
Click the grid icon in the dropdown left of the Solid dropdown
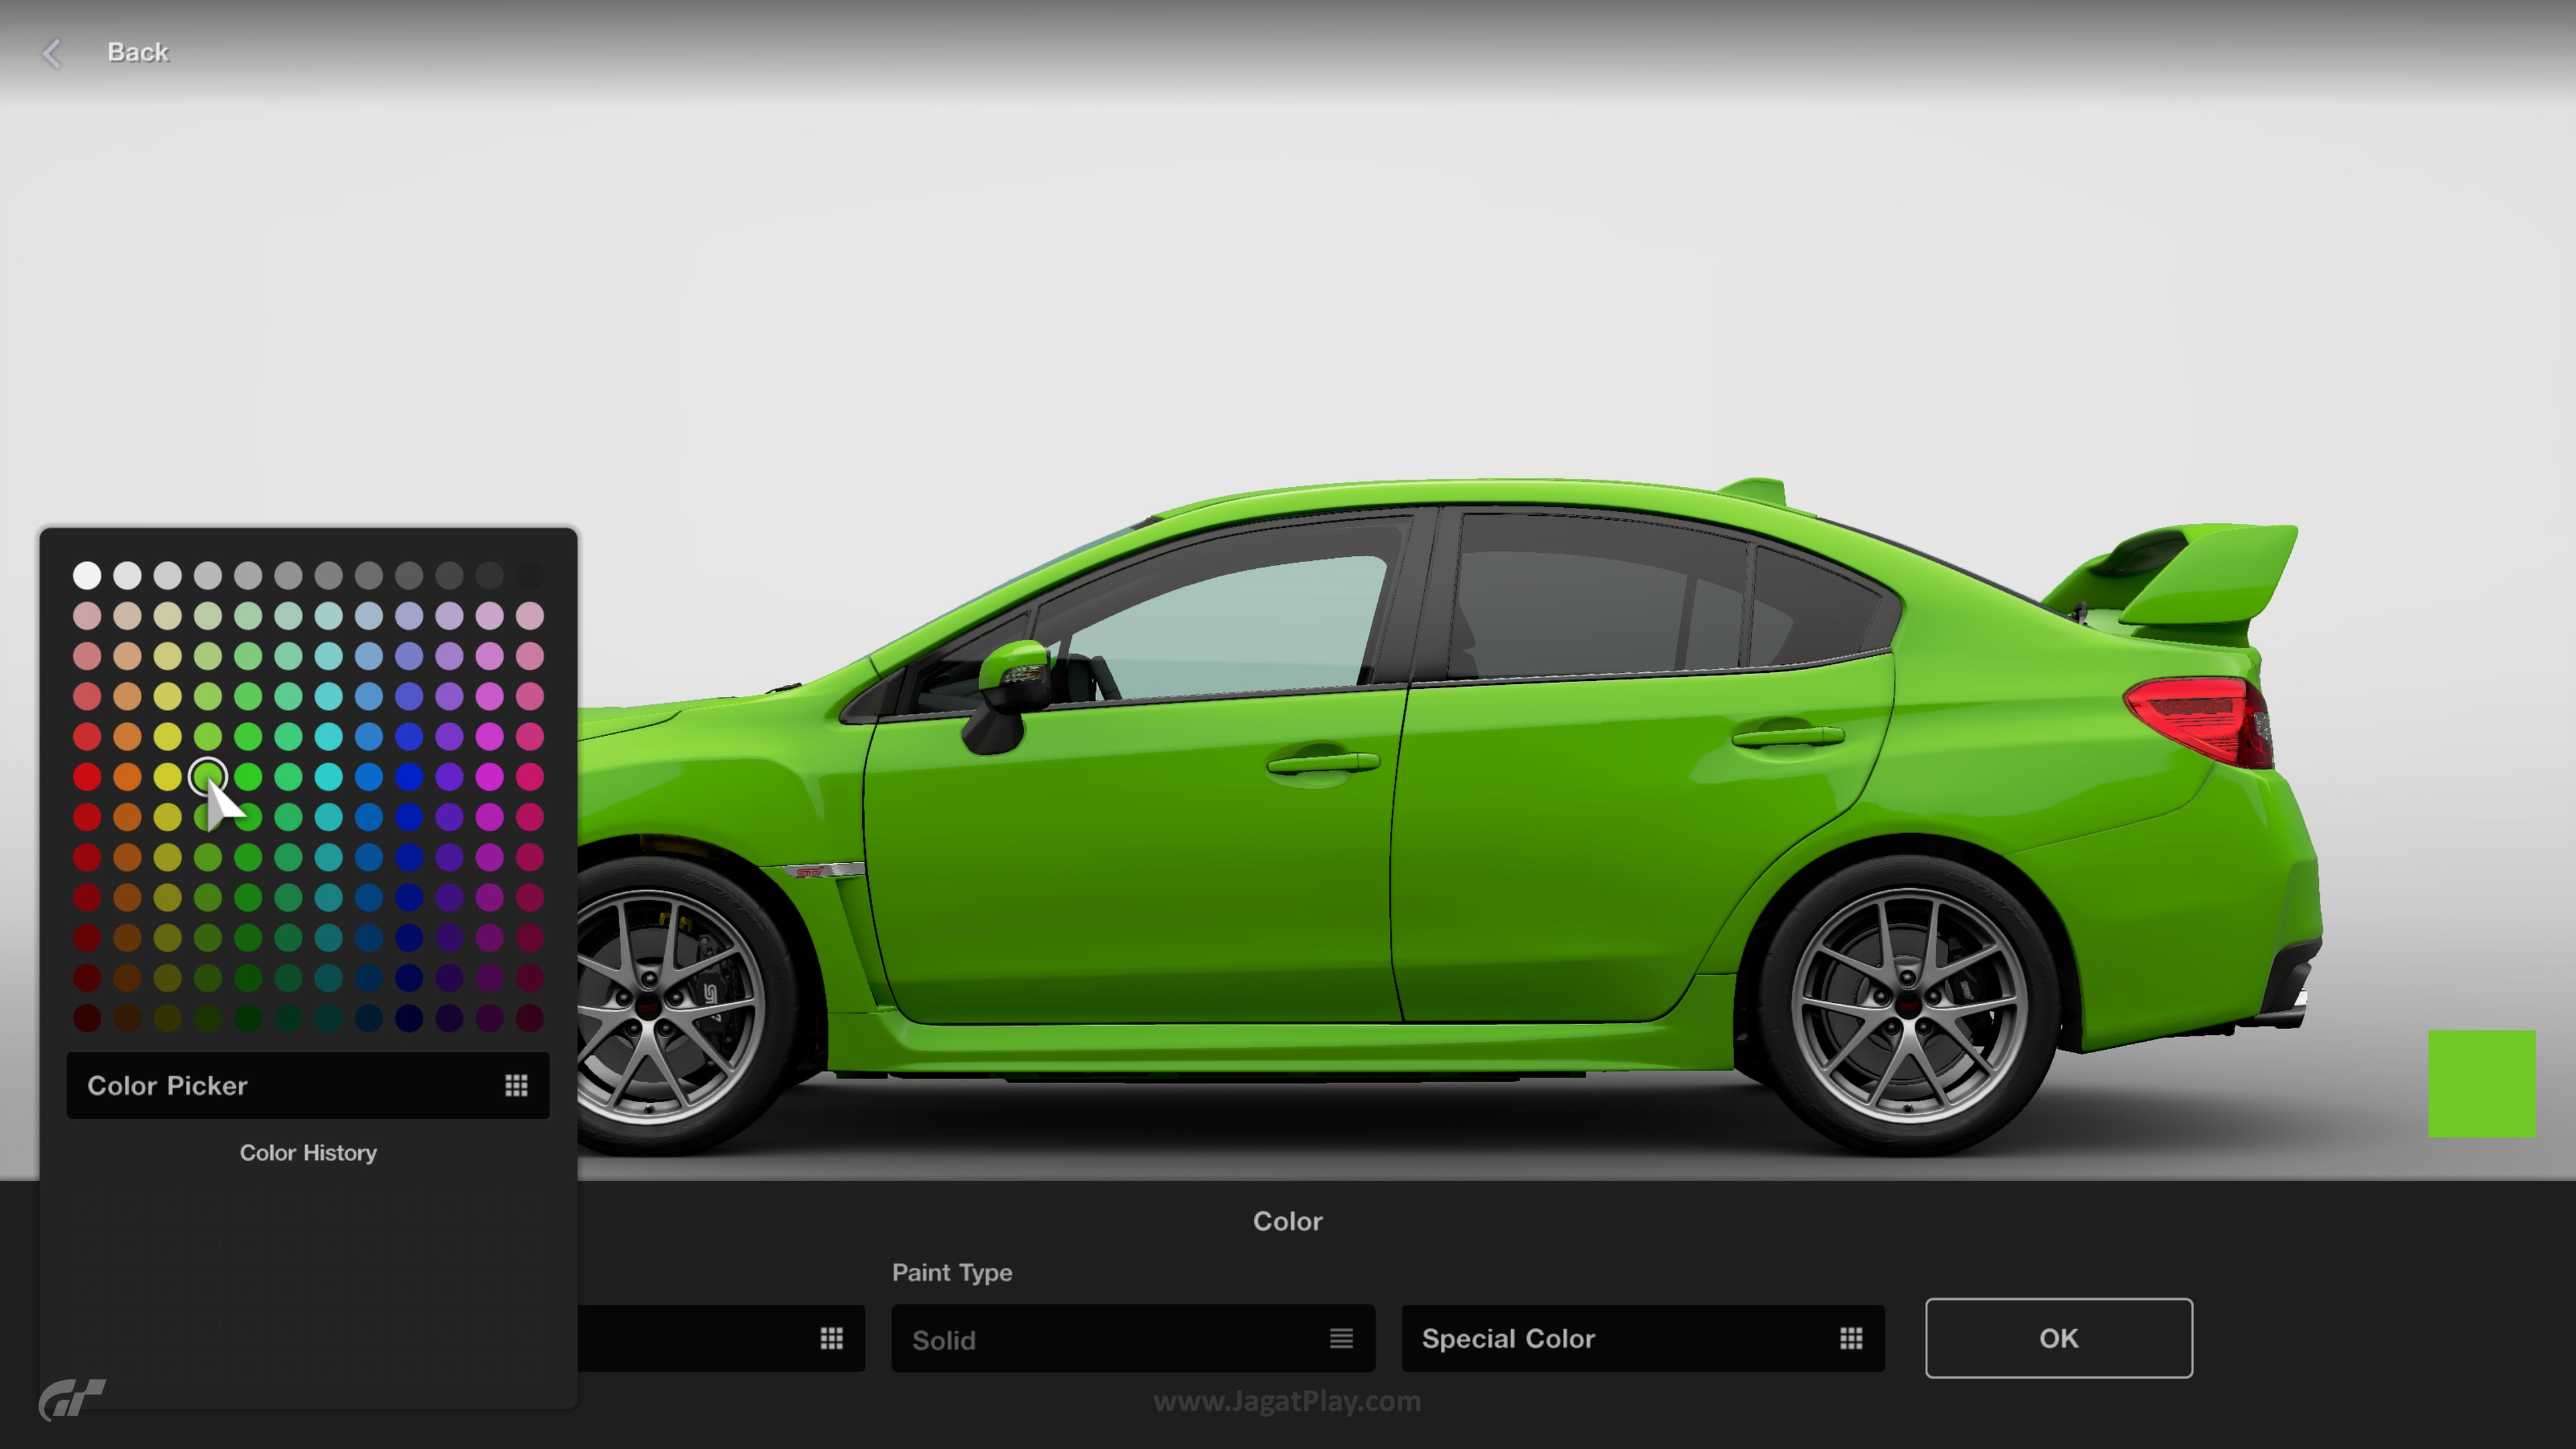(x=831, y=1338)
